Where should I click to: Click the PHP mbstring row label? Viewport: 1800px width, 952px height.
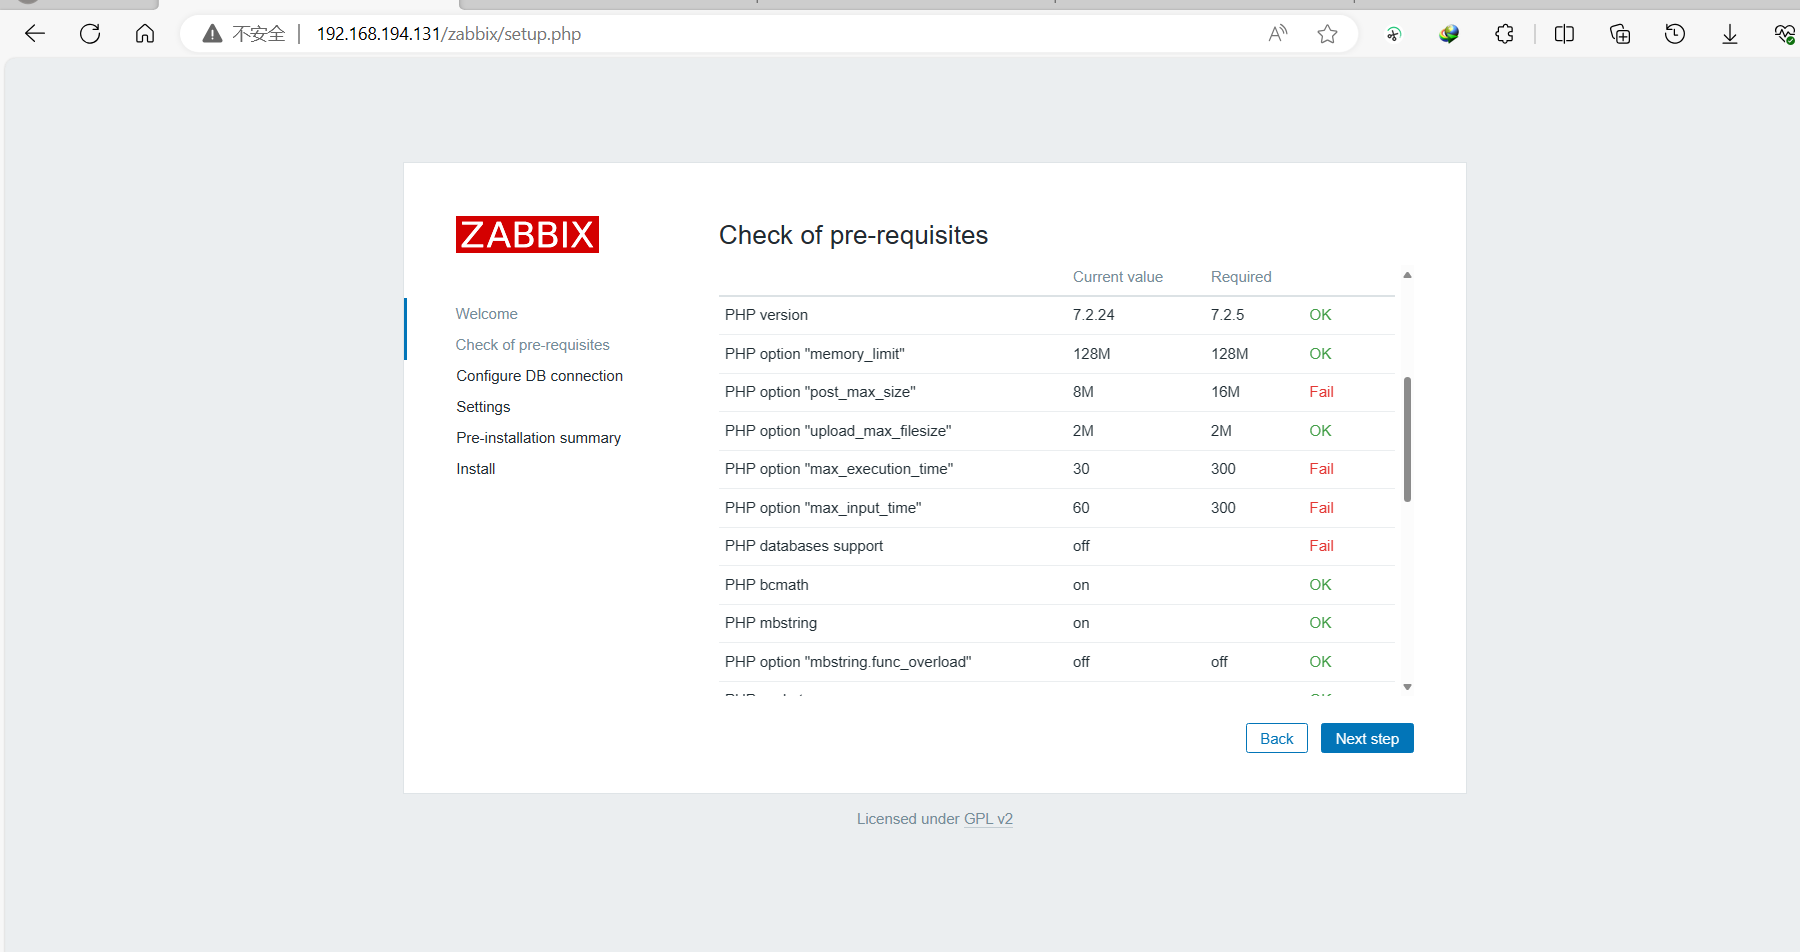click(771, 623)
